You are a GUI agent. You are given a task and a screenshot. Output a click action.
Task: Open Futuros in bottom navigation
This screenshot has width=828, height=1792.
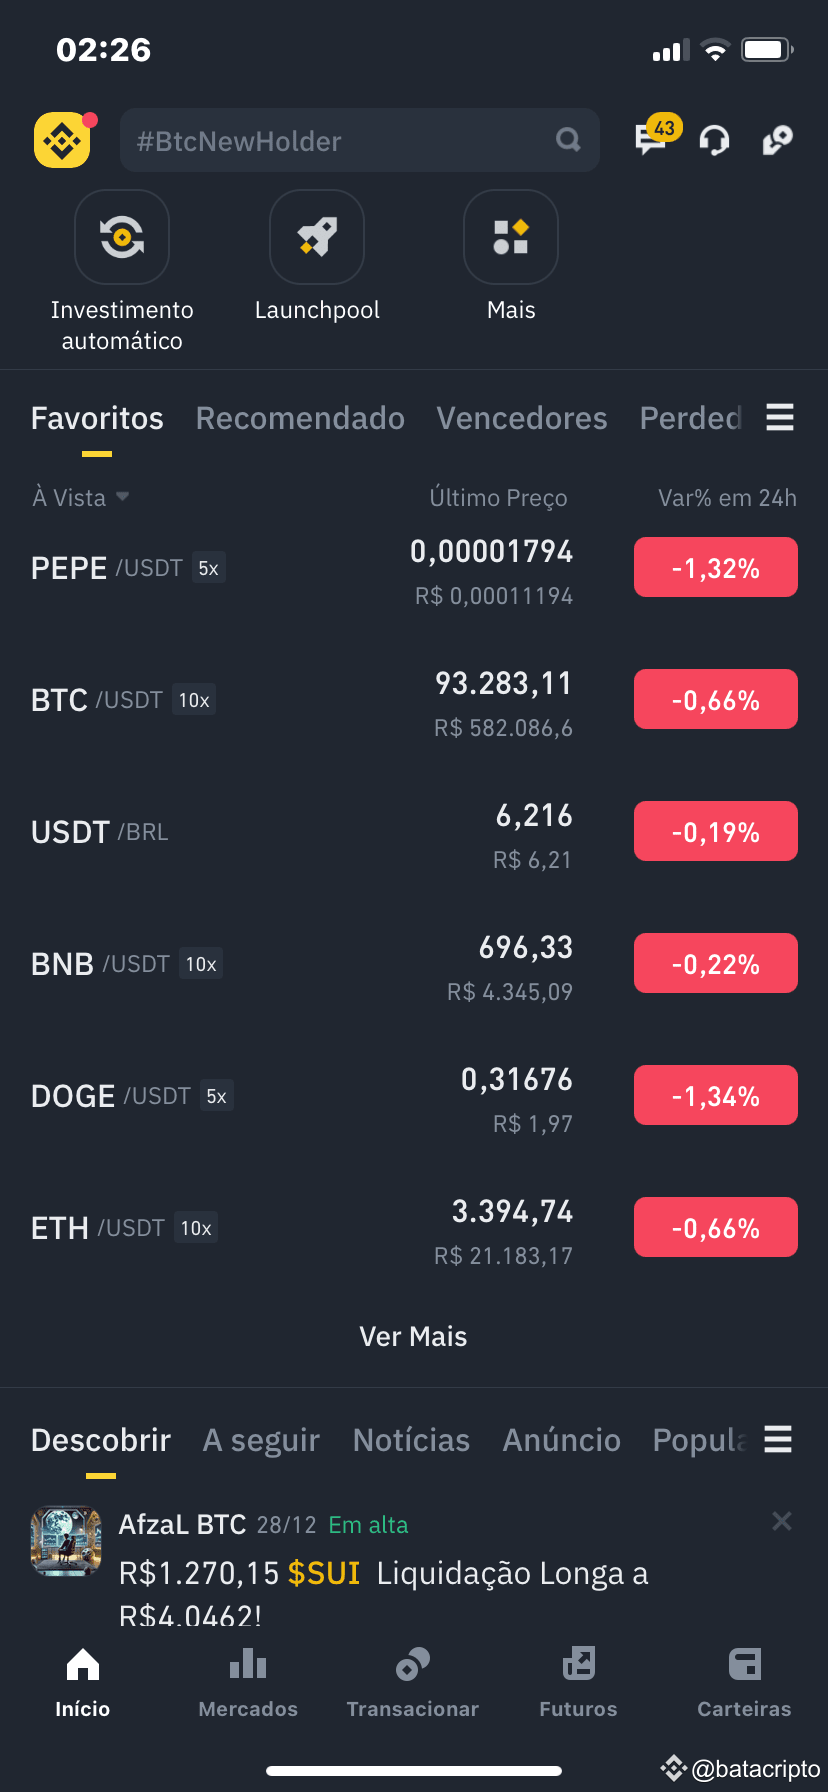pyautogui.click(x=578, y=1682)
